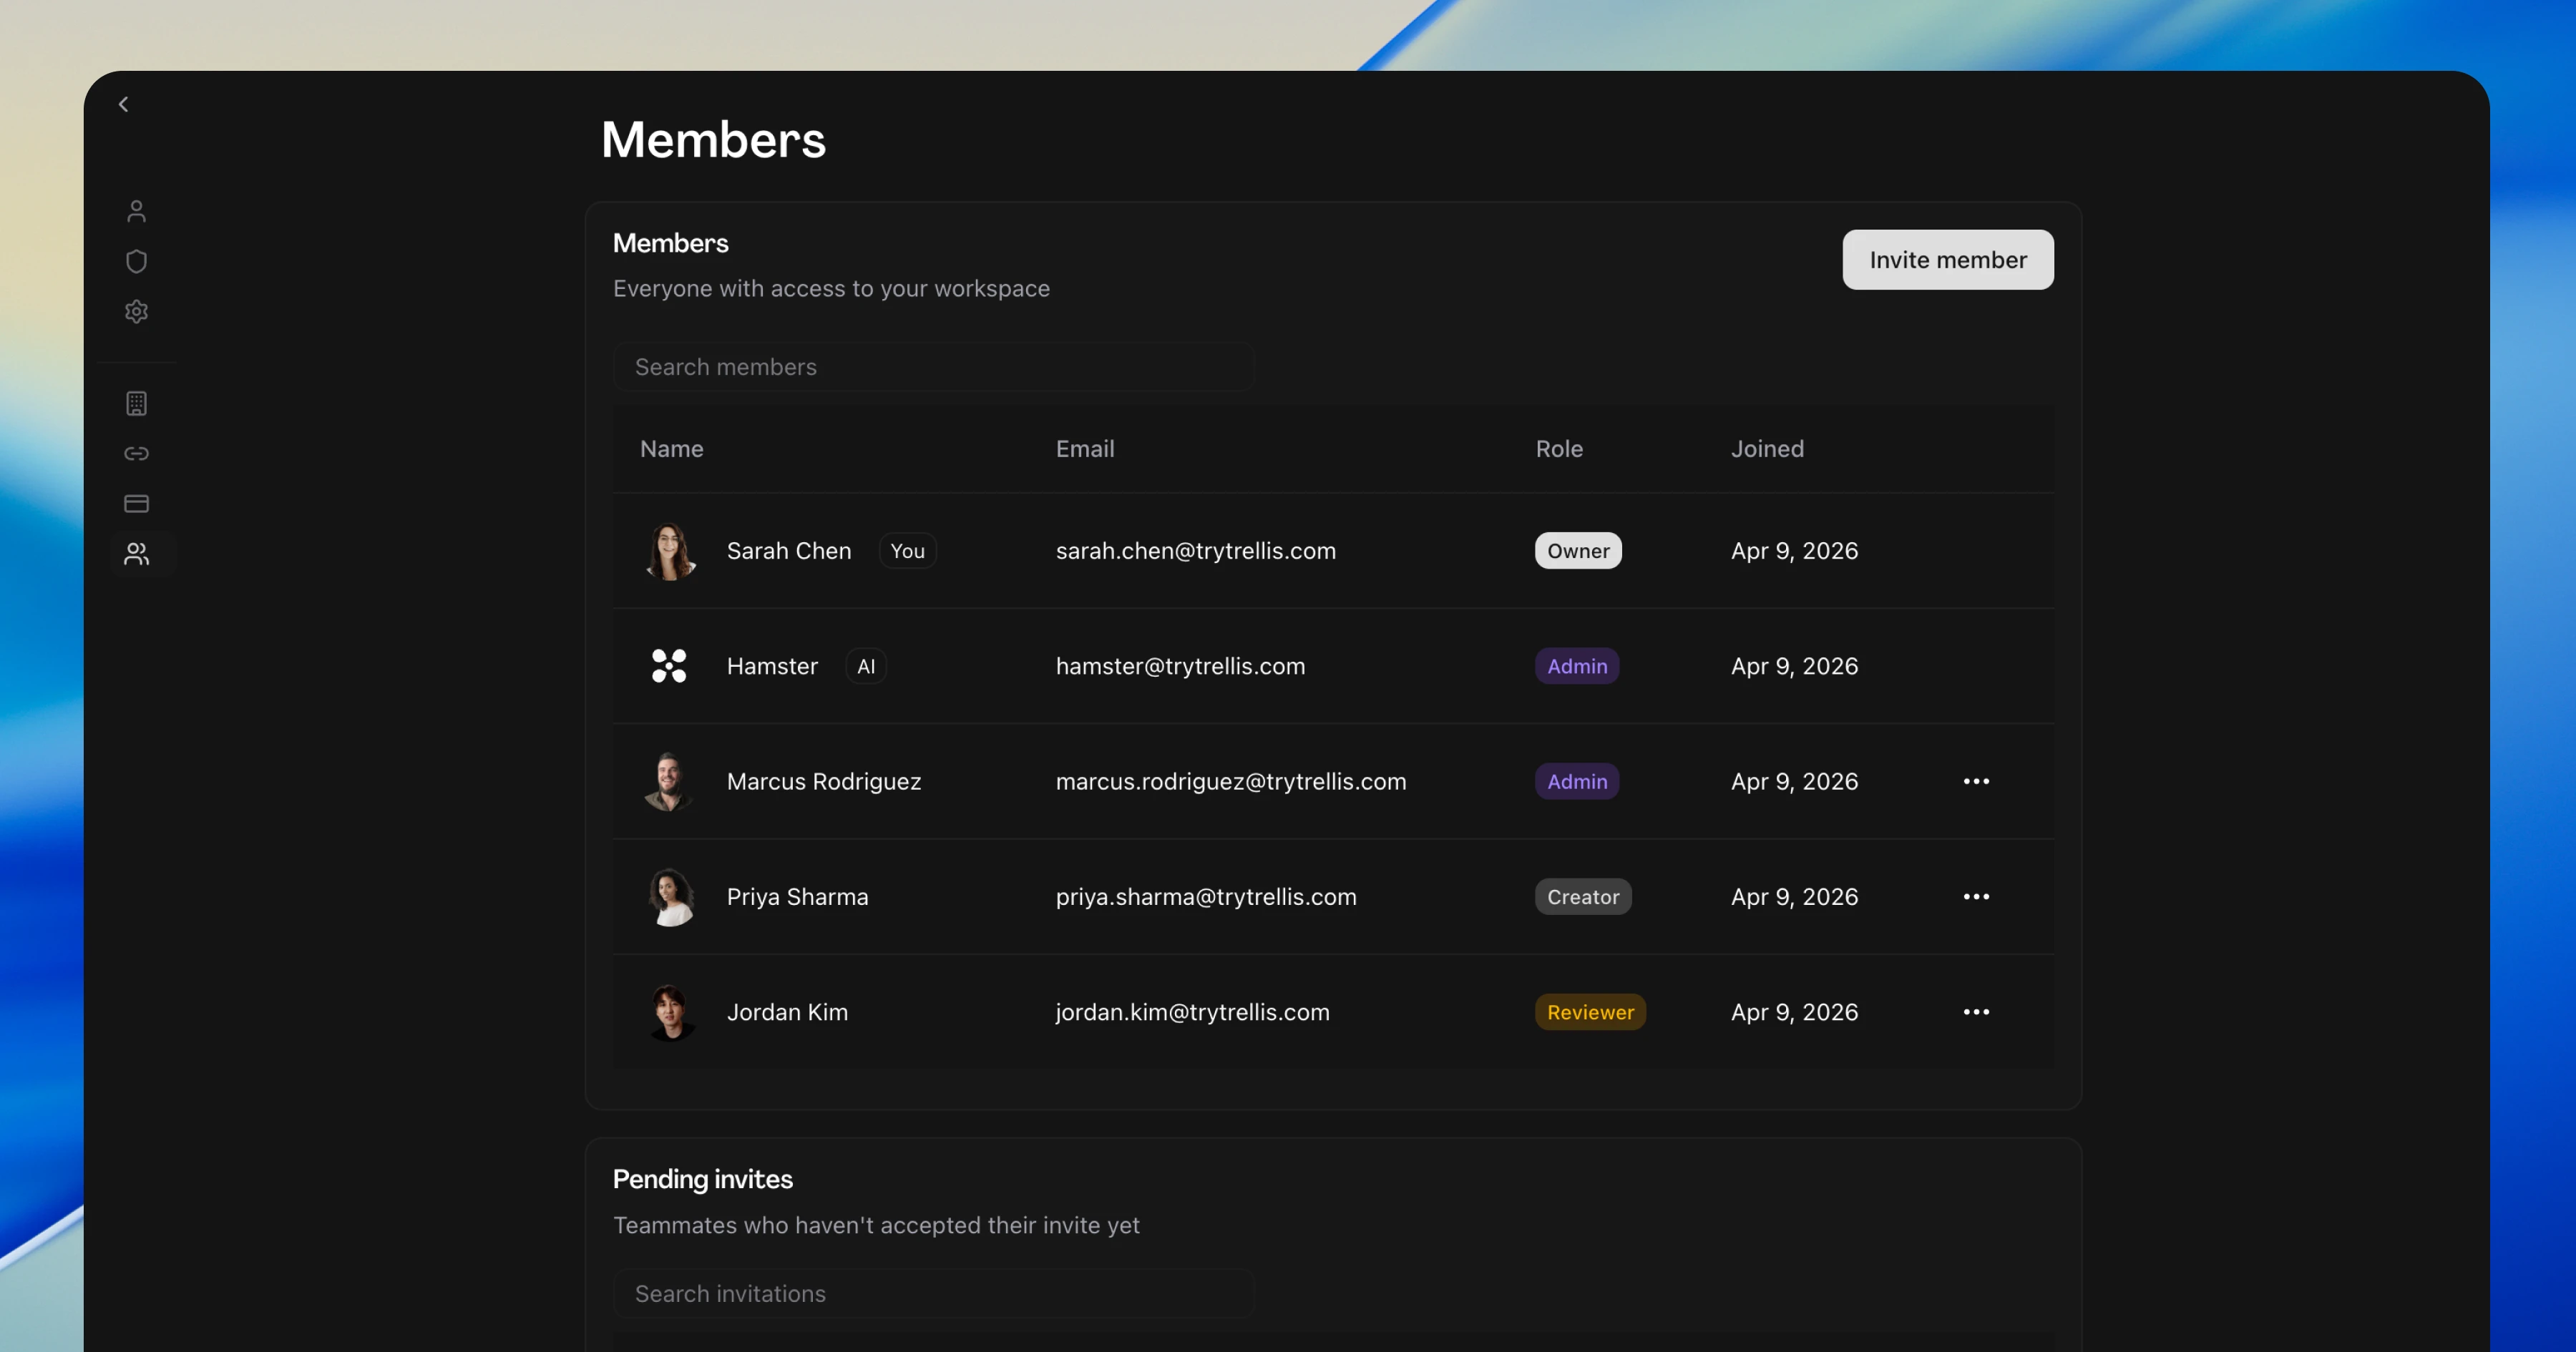Click Hamster's Admin role badge
The image size is (2576, 1352).
(x=1576, y=666)
